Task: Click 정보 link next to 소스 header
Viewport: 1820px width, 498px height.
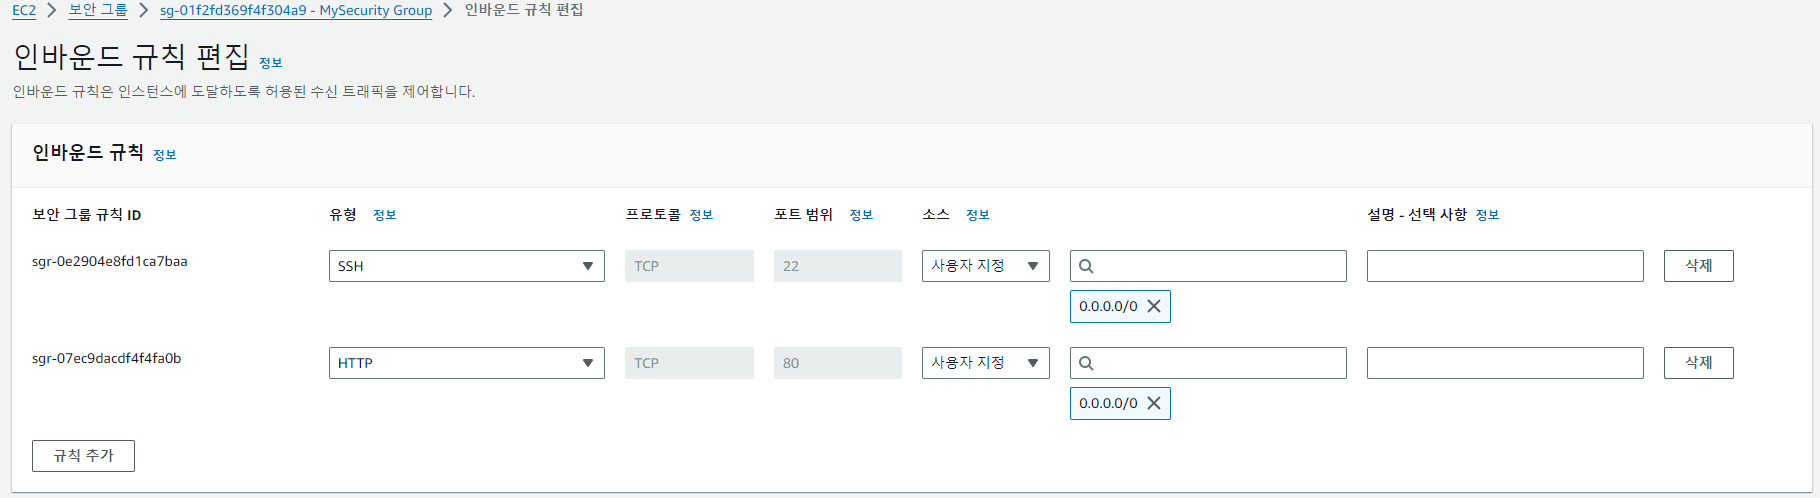Action: [978, 215]
